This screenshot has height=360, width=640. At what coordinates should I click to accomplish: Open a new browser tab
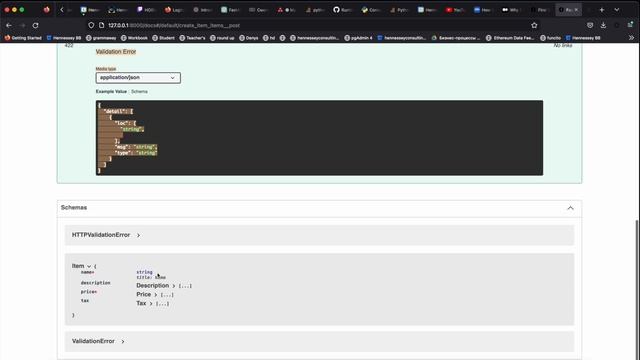[602, 10]
